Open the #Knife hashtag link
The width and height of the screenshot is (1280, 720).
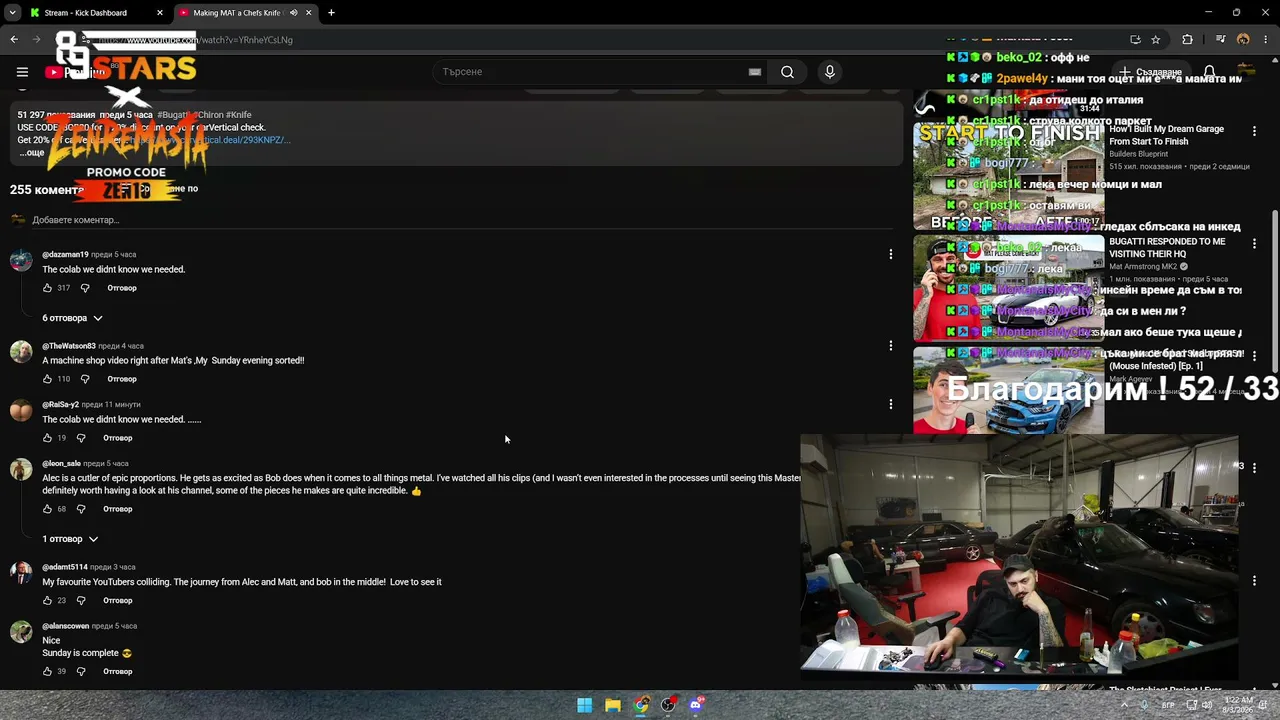pos(239,115)
